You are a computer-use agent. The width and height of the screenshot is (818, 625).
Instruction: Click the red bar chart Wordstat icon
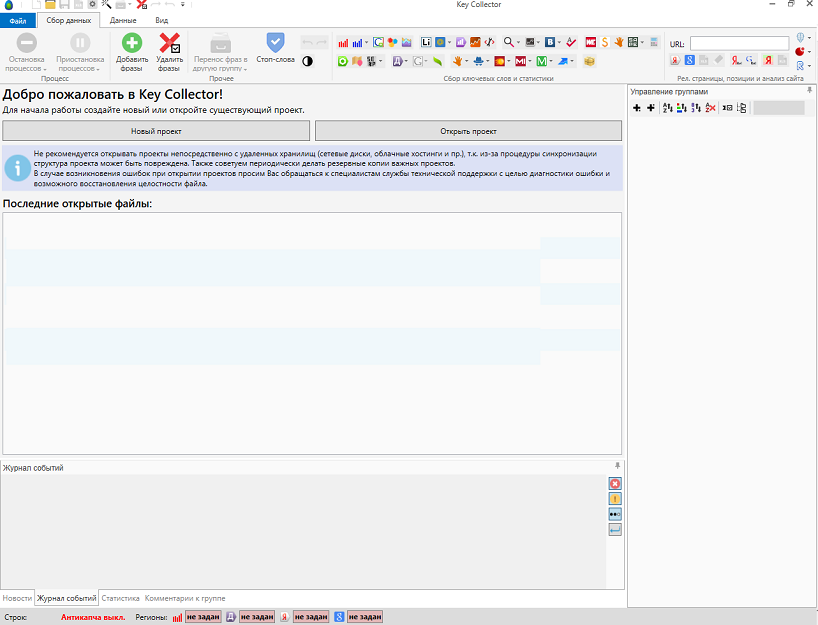[x=343, y=43]
